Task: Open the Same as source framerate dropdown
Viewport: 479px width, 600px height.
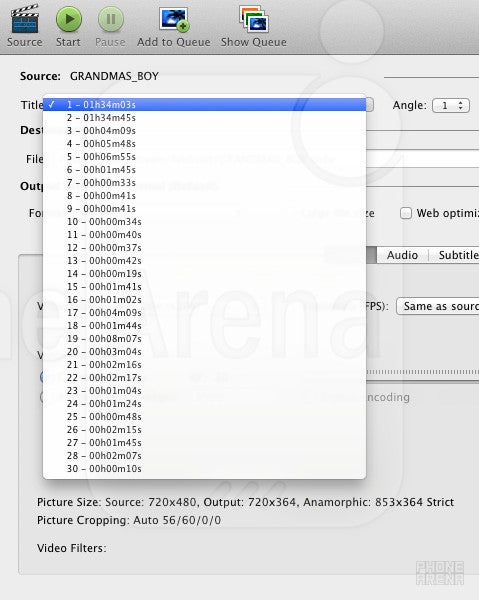Action: click(x=438, y=307)
